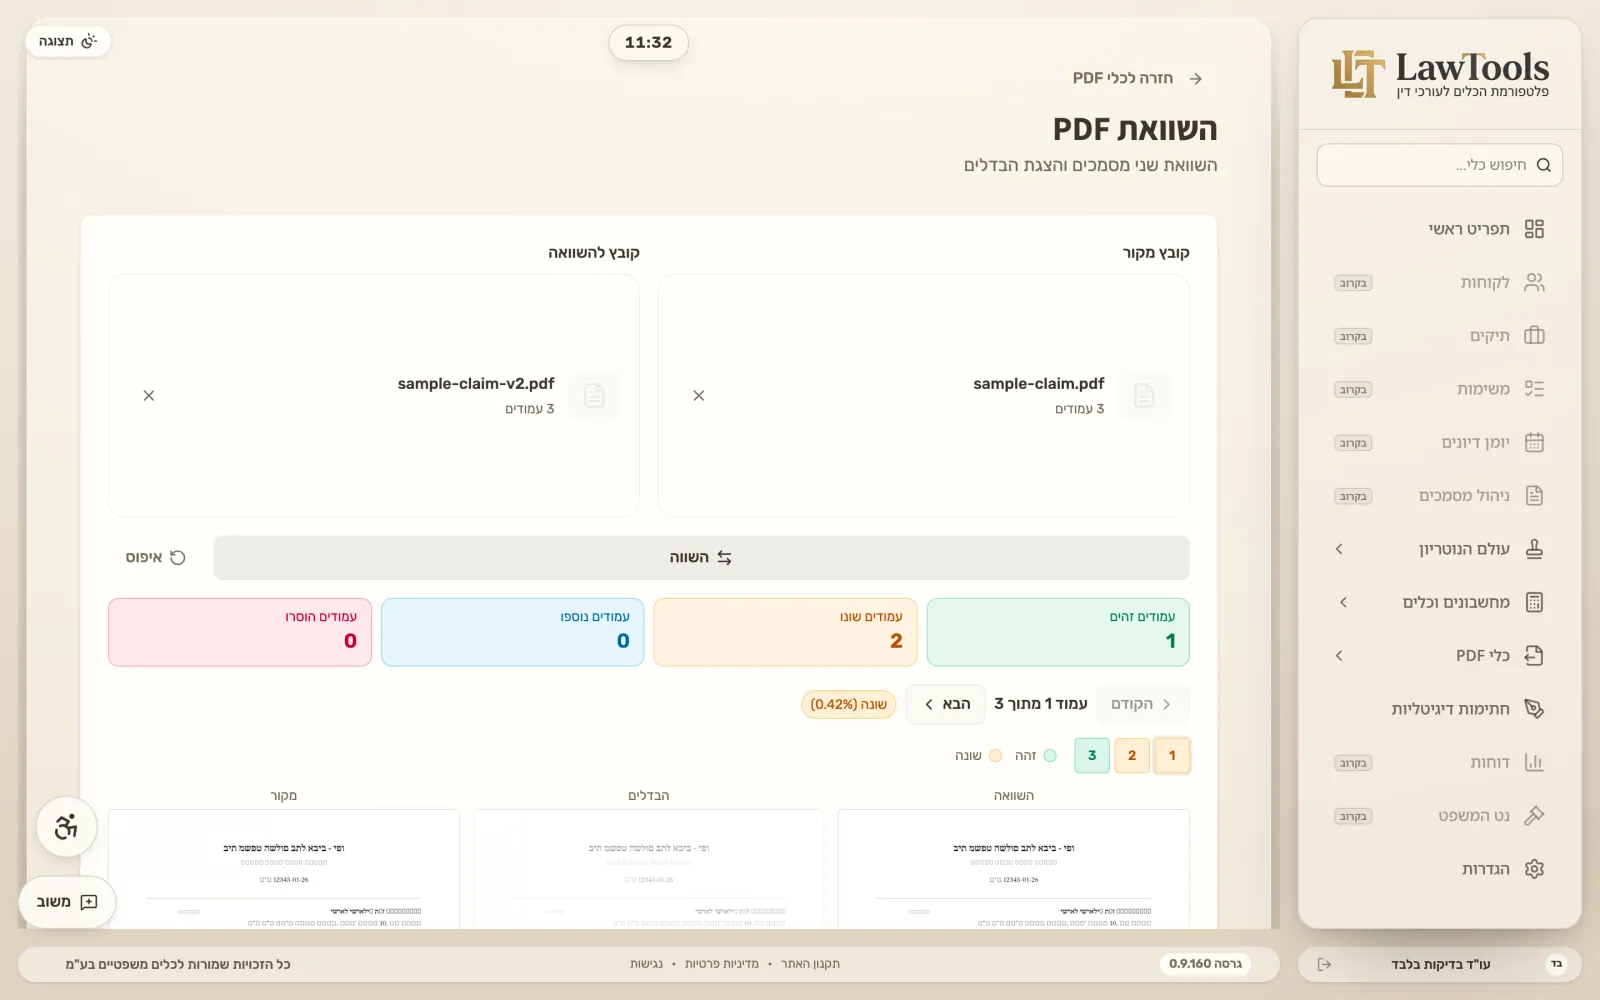Expand the כלי PDF submenu chevron

point(1339,655)
